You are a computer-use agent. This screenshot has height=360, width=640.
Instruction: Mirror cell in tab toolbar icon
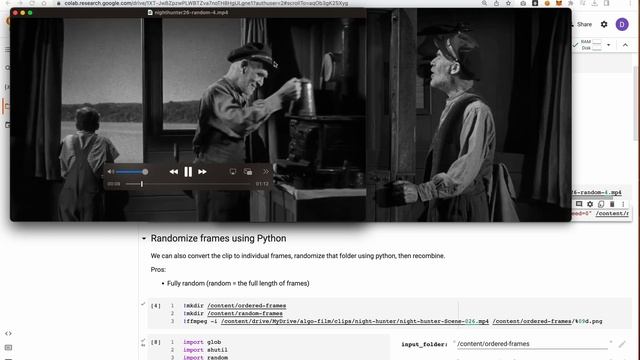(x=601, y=204)
